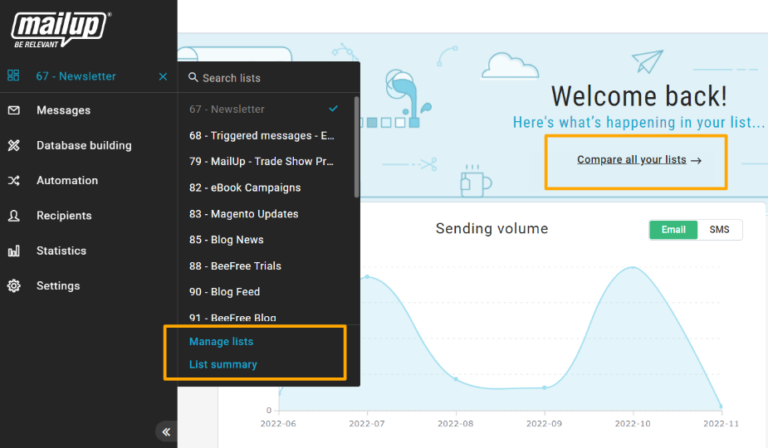
Task: Click the Messages envelope icon
Action: 14,110
